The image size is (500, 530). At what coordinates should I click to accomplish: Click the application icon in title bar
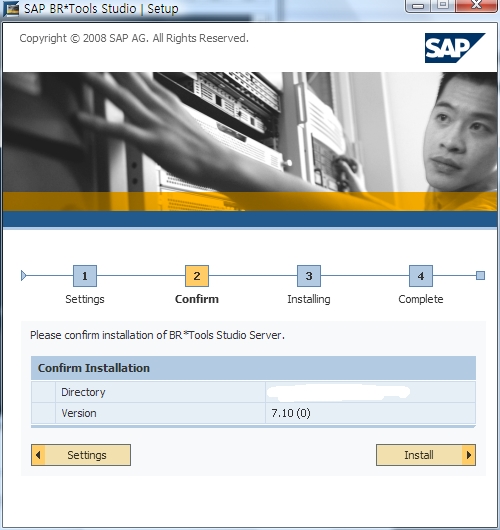(x=11, y=8)
